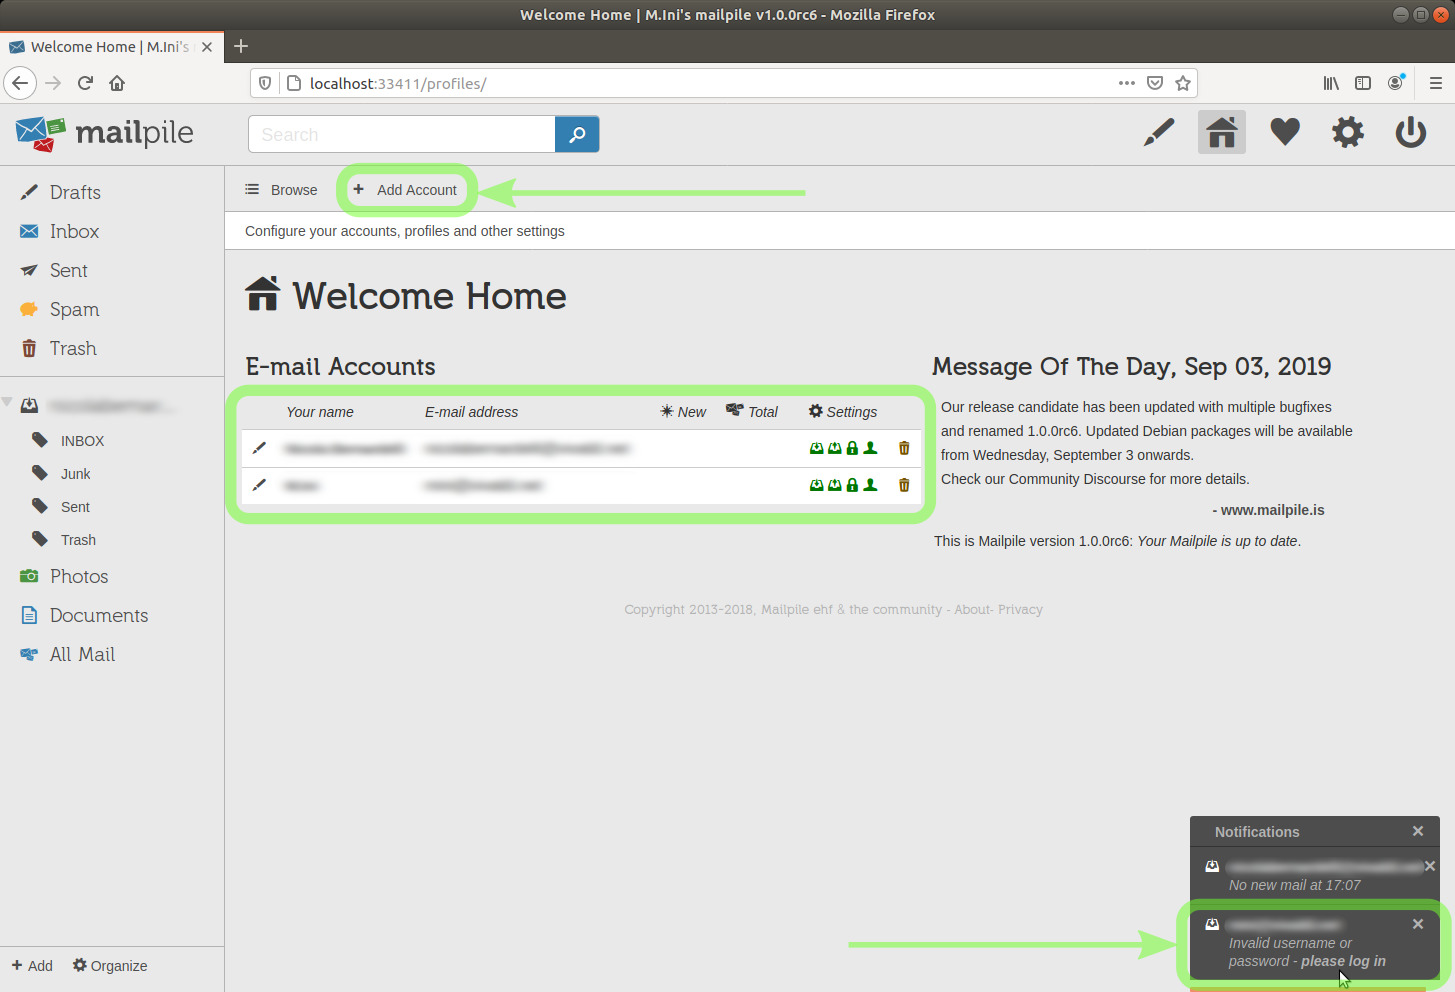Go back with Firefox back arrow
The image size is (1455, 992).
pos(20,83)
